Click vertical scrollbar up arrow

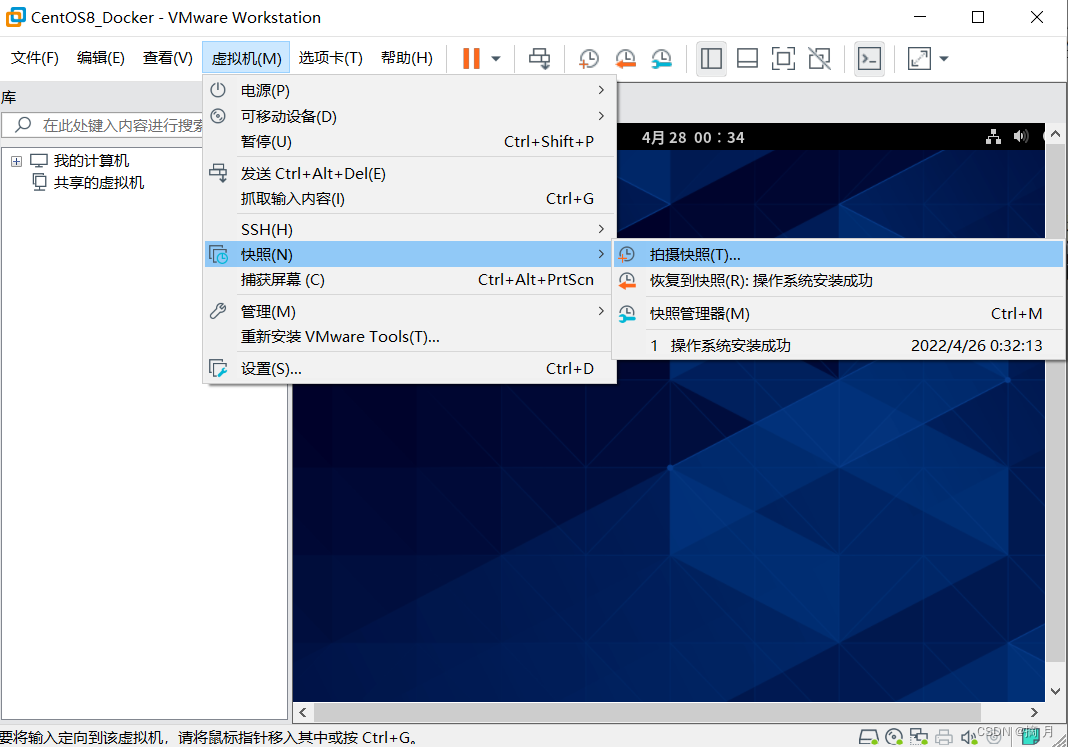1055,133
